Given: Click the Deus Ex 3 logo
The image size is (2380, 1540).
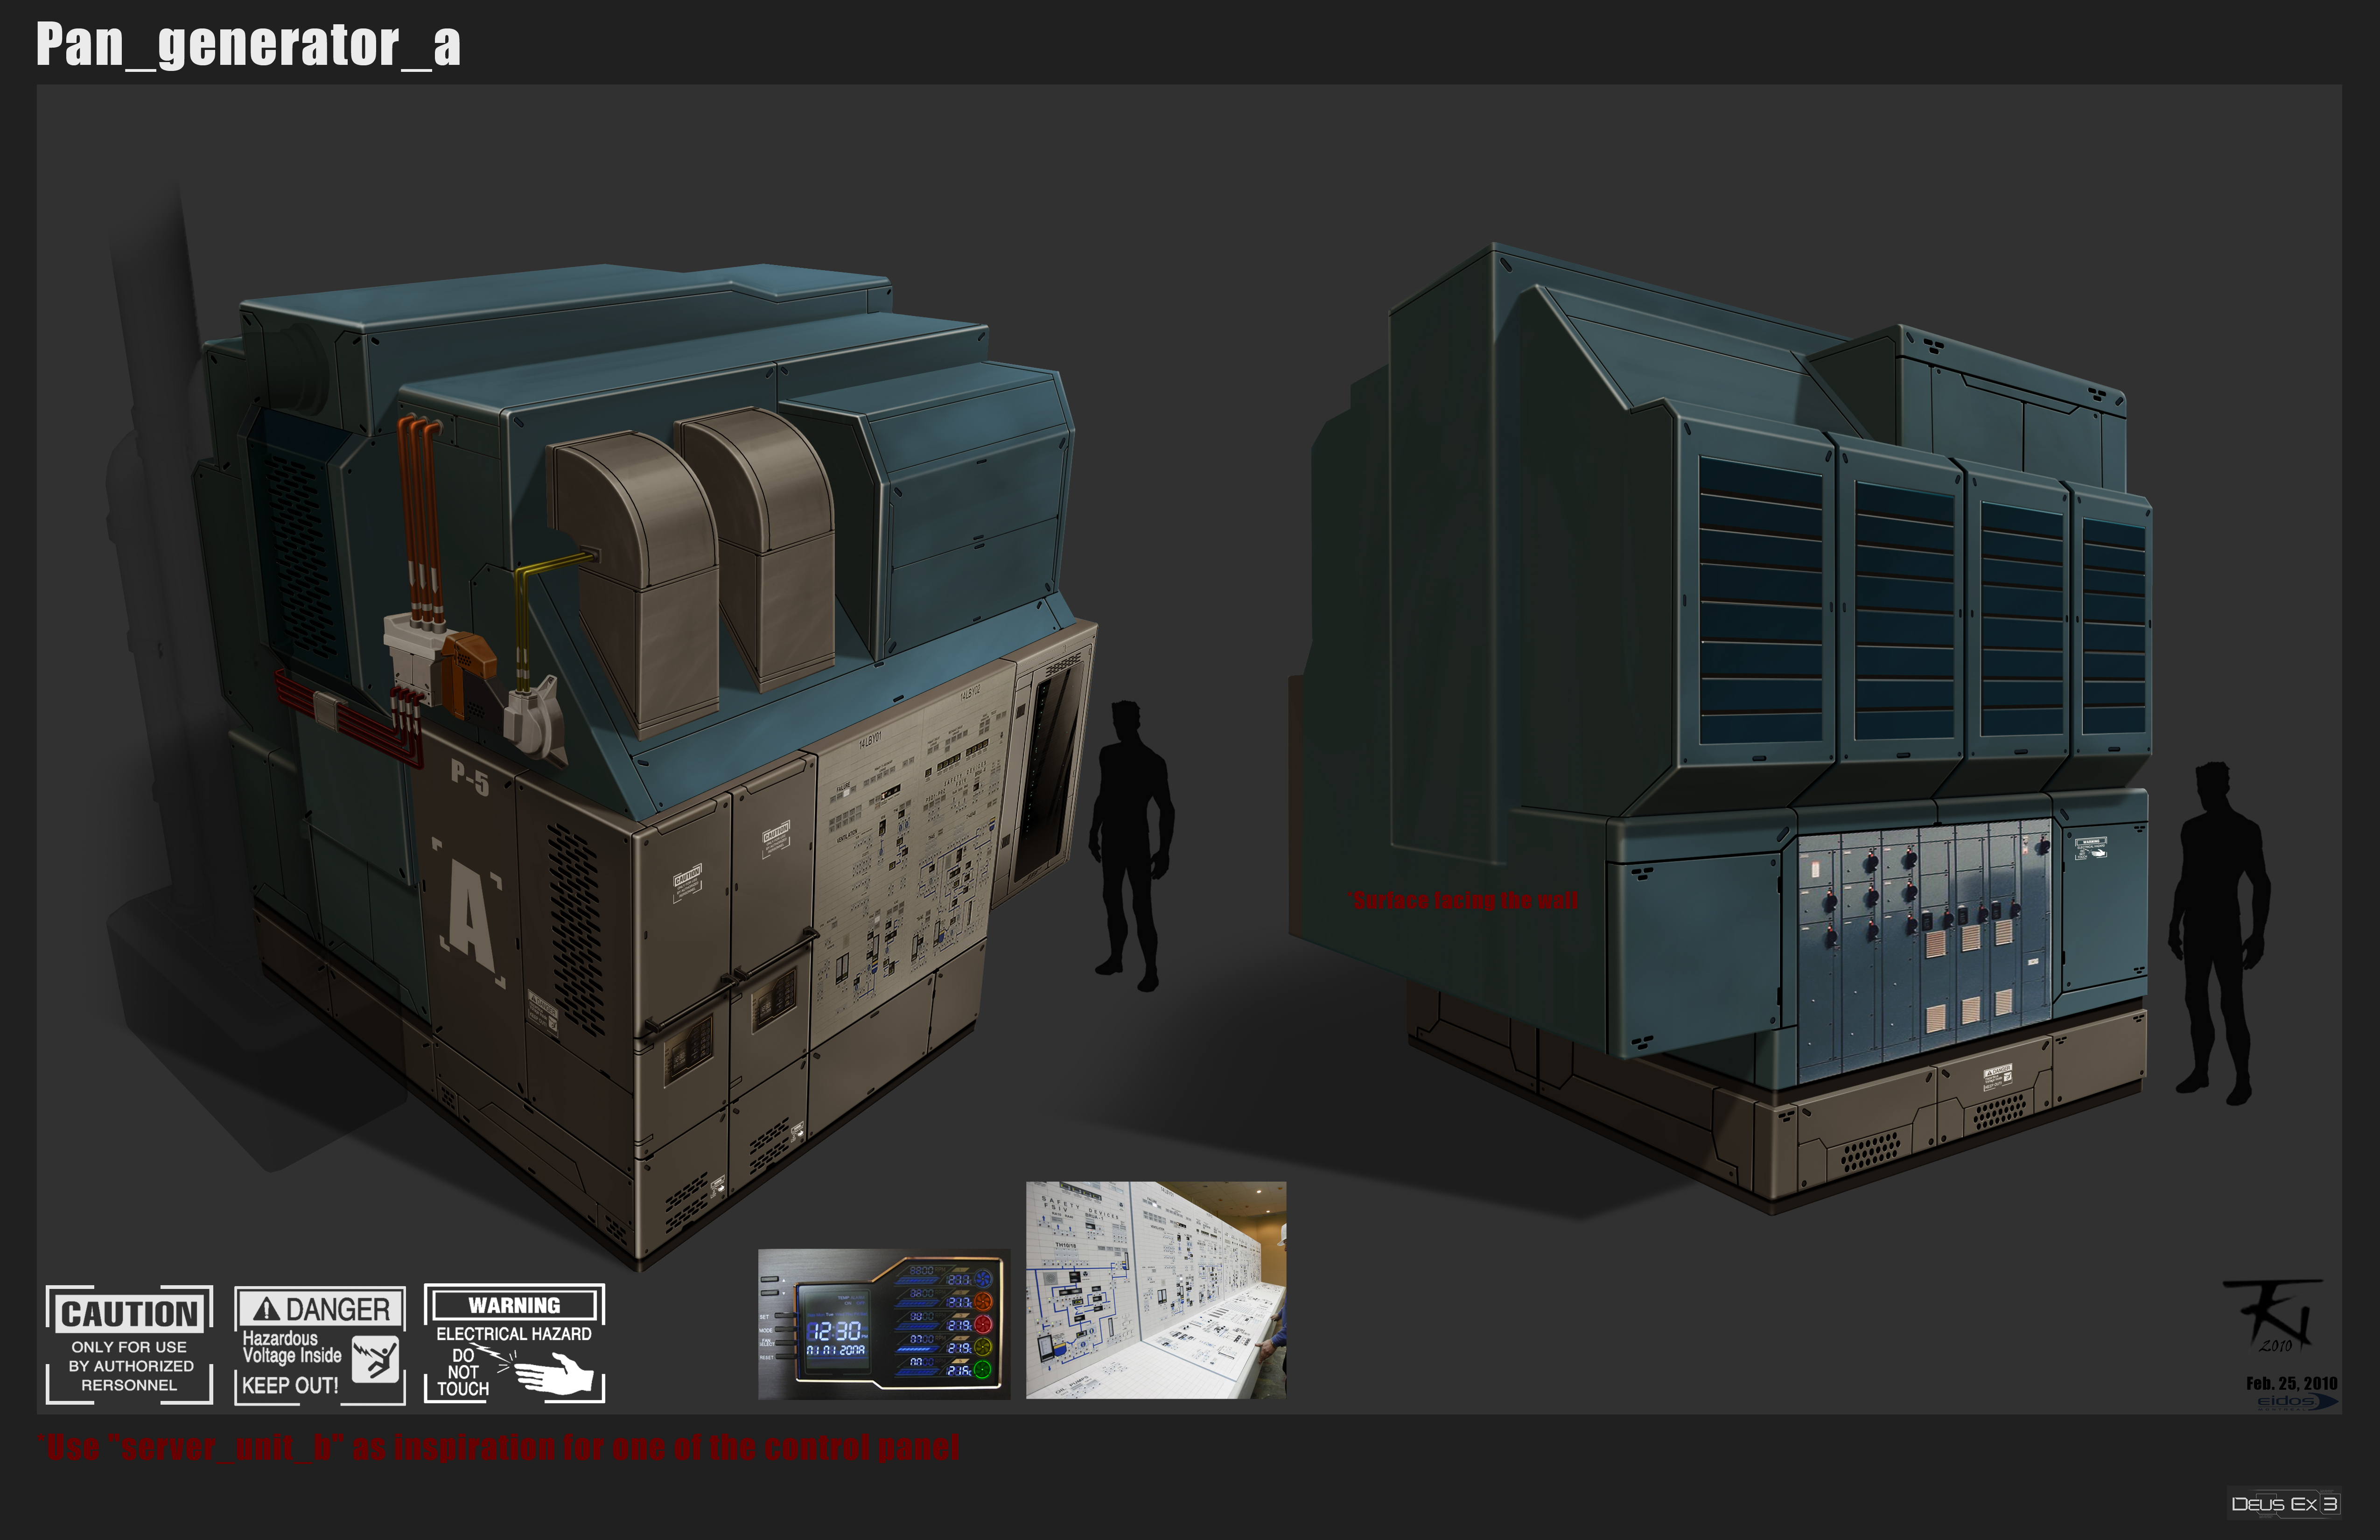Looking at the screenshot, I should (x=2284, y=1504).
